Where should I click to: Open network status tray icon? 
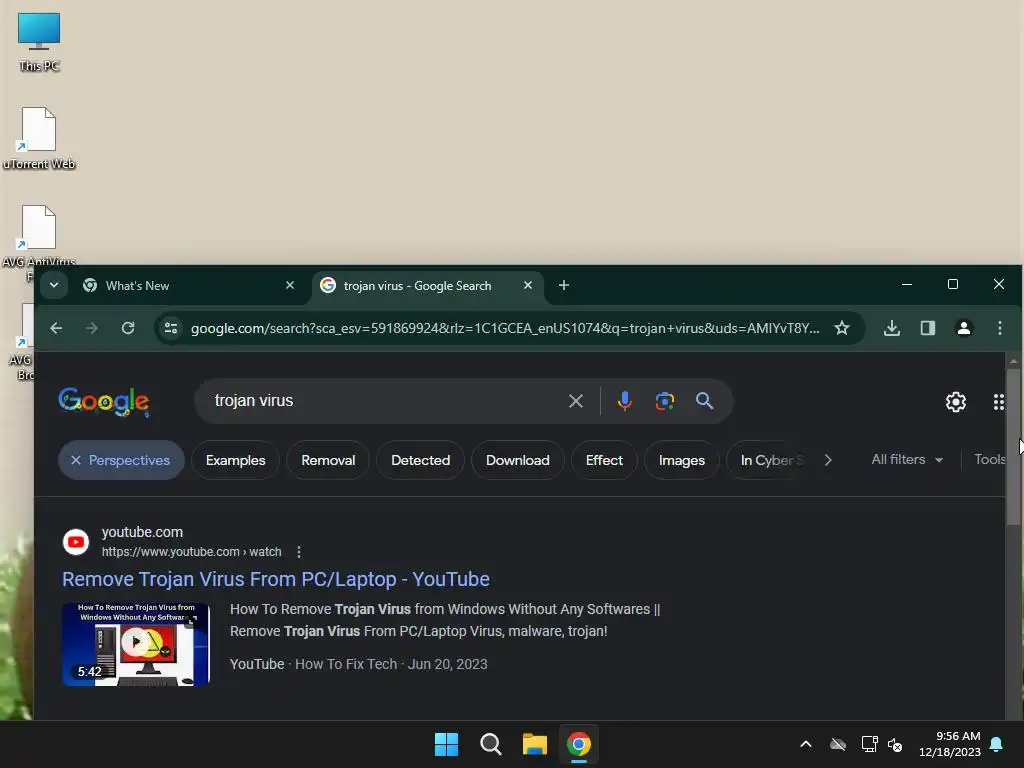point(869,744)
